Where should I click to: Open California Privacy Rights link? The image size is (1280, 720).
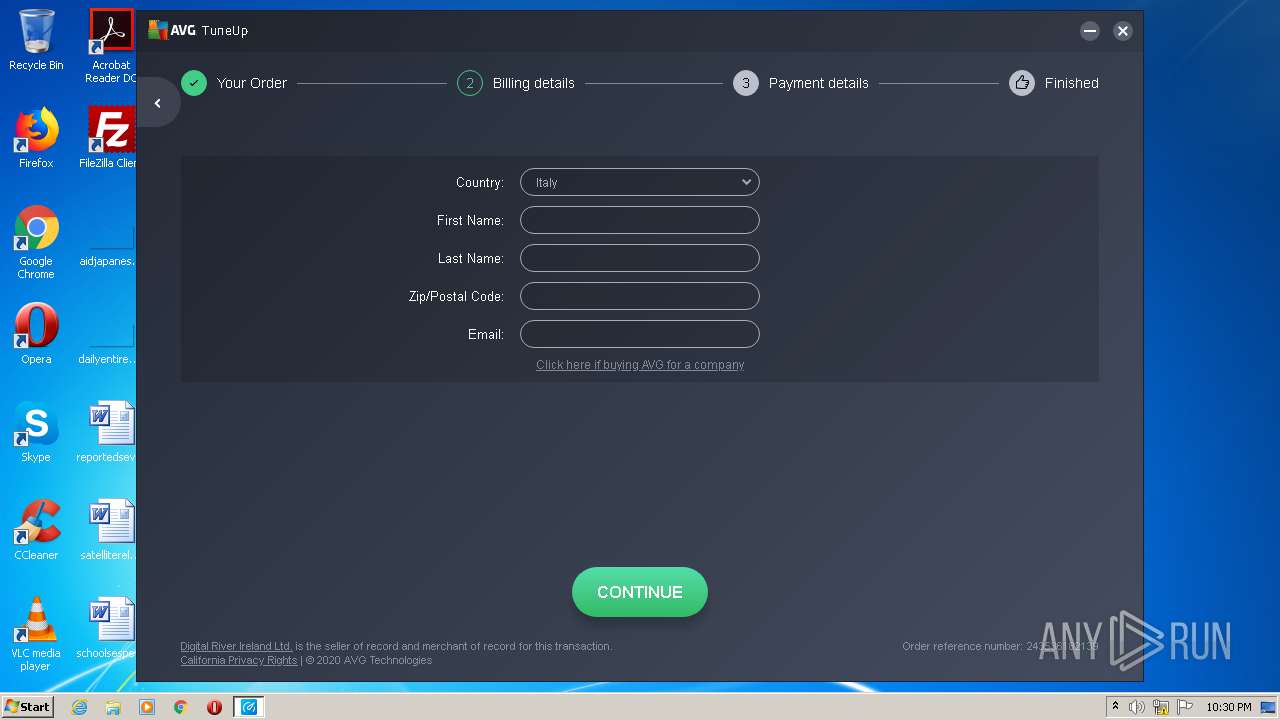point(239,660)
